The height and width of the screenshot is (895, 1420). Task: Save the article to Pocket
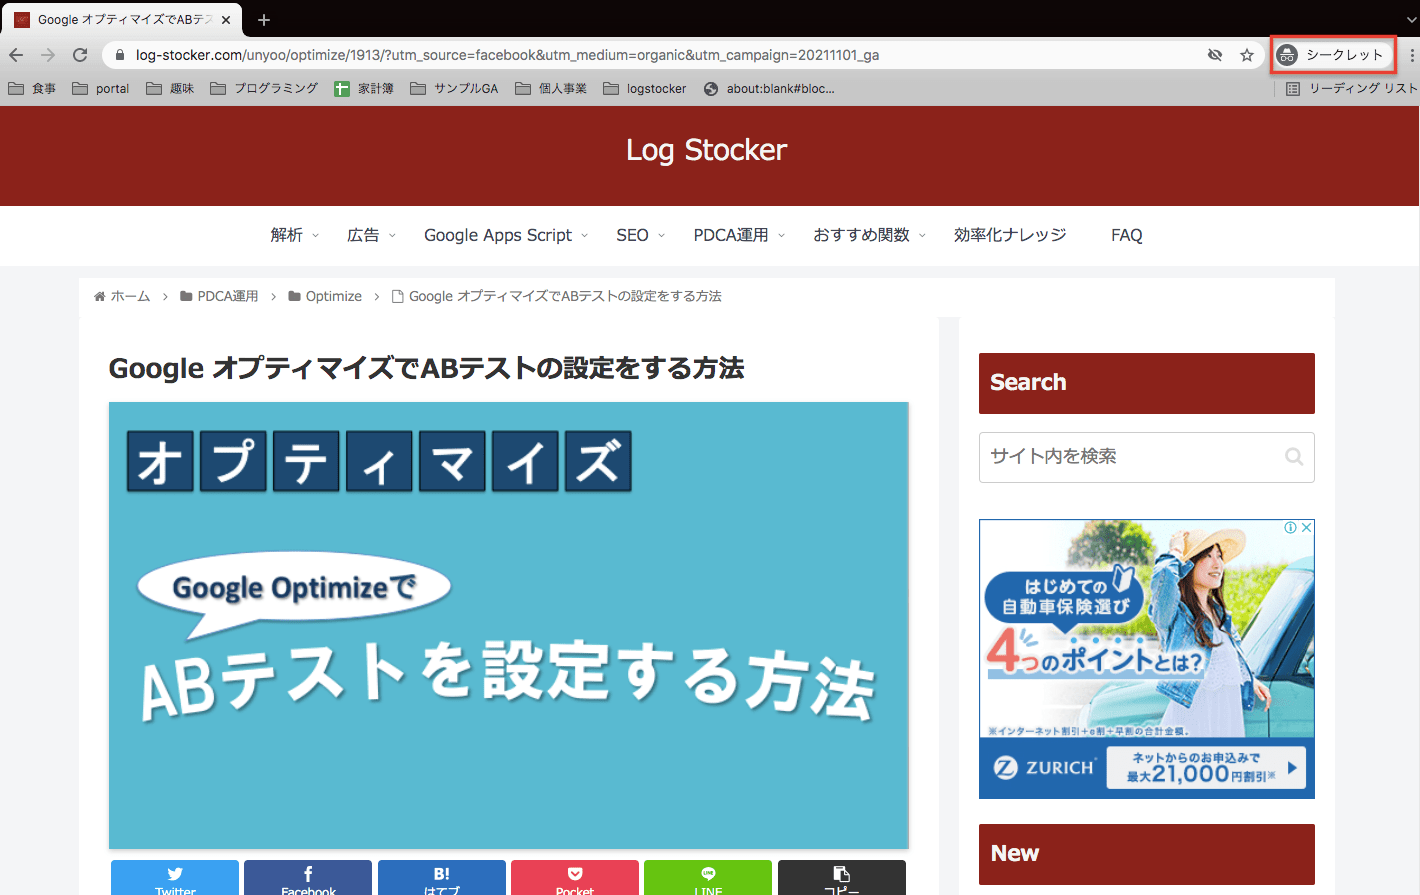575,878
